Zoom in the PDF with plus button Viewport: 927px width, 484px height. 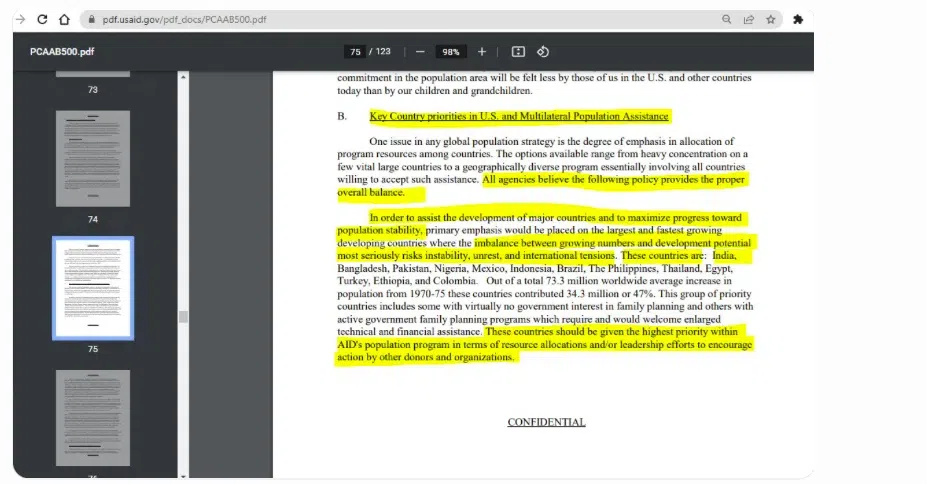pos(482,51)
